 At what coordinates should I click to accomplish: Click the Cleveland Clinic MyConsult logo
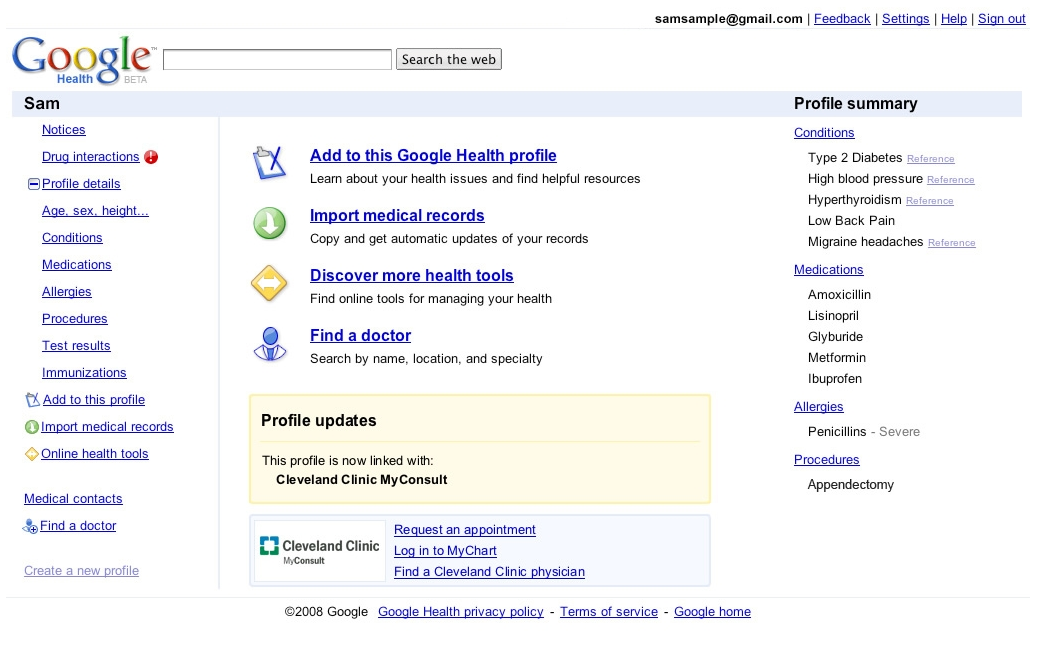click(x=320, y=551)
